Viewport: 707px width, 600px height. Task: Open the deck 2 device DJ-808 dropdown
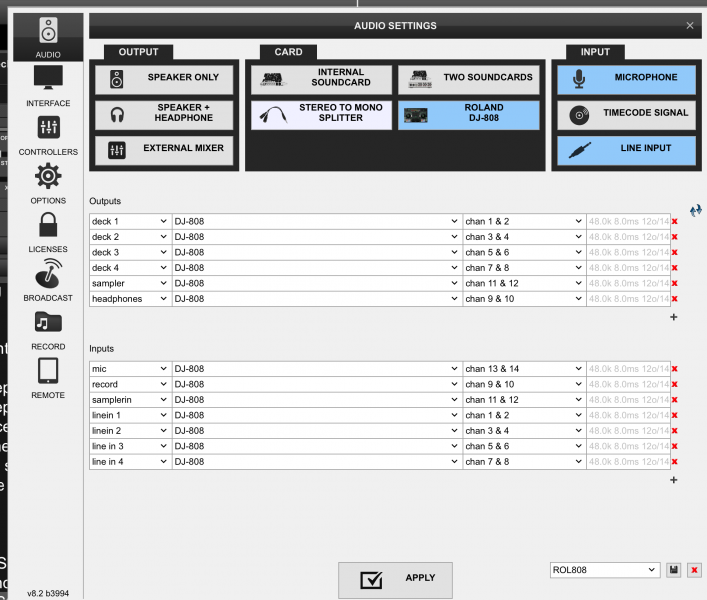(x=317, y=237)
